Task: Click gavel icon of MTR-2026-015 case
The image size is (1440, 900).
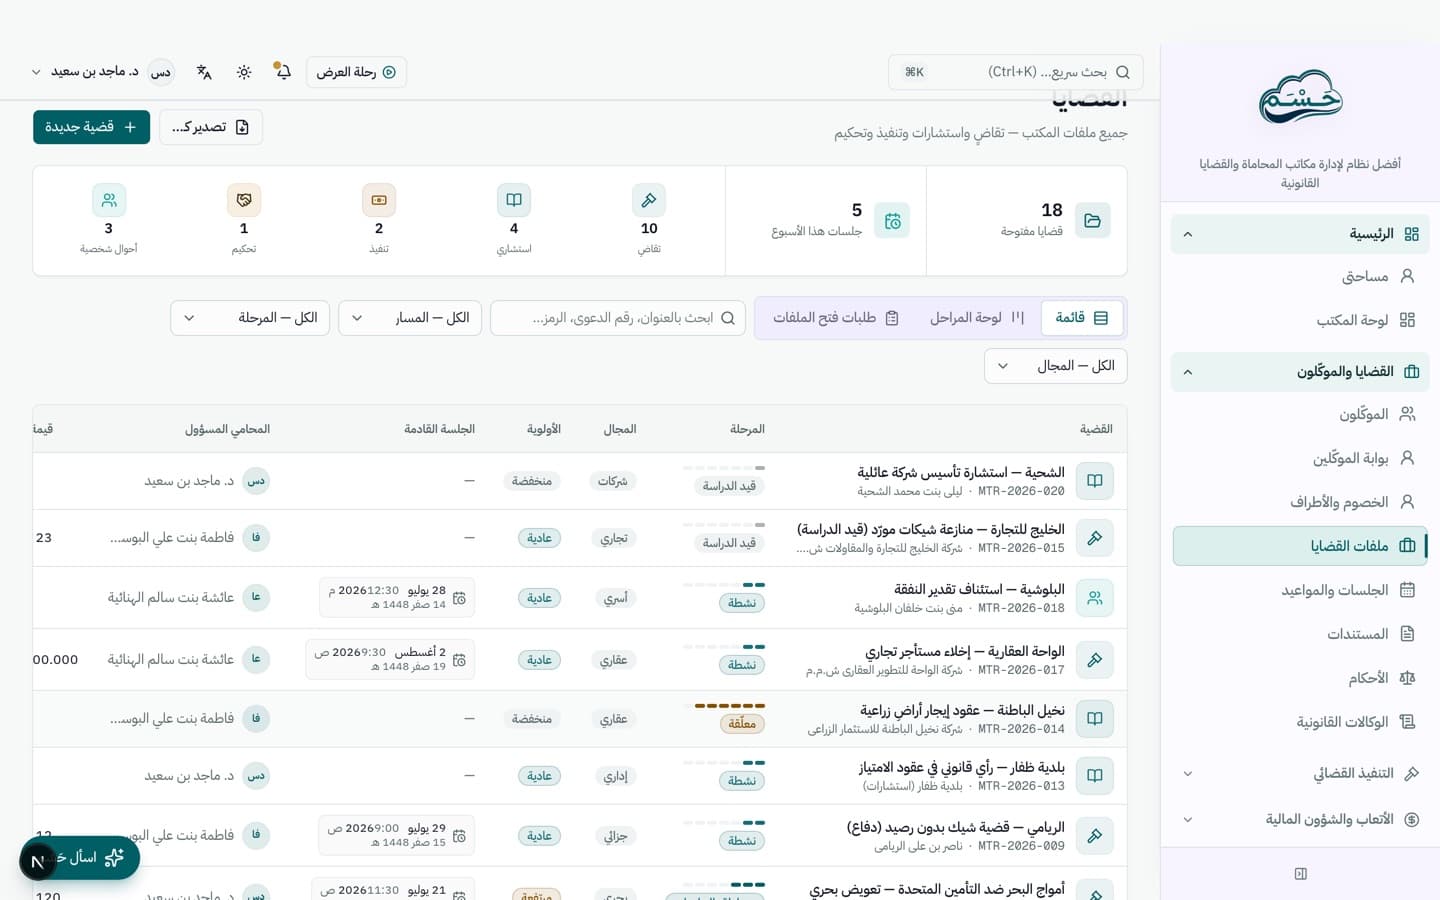Action: (x=1095, y=538)
